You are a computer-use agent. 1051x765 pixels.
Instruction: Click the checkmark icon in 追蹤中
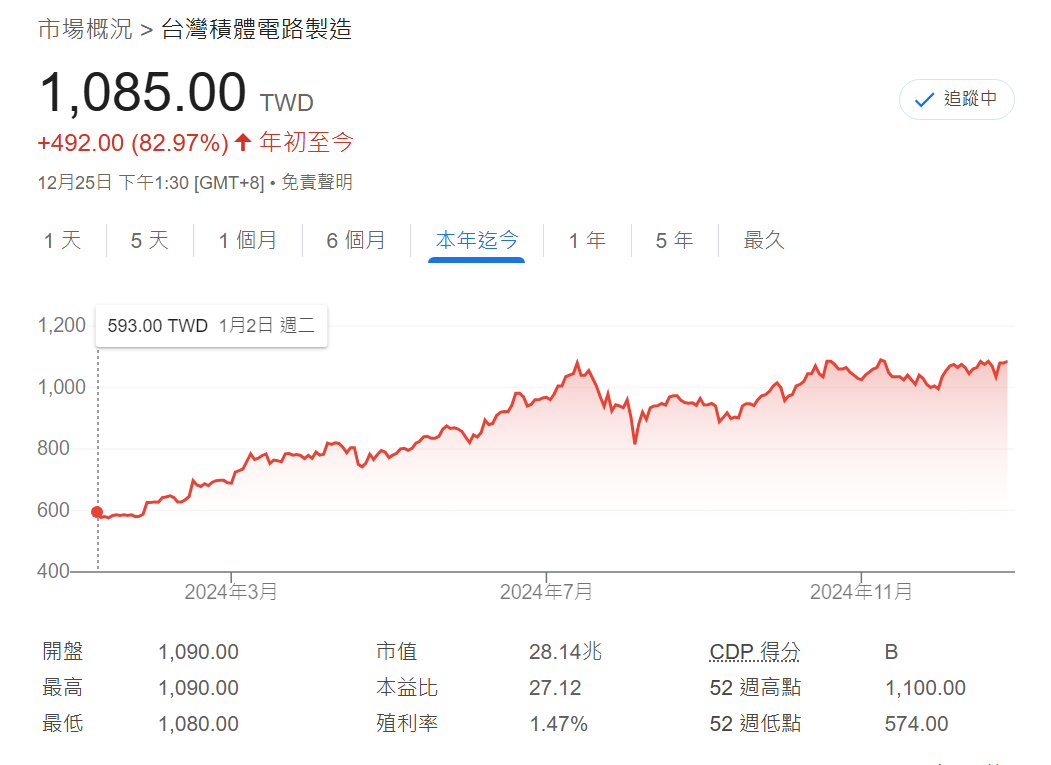click(924, 100)
